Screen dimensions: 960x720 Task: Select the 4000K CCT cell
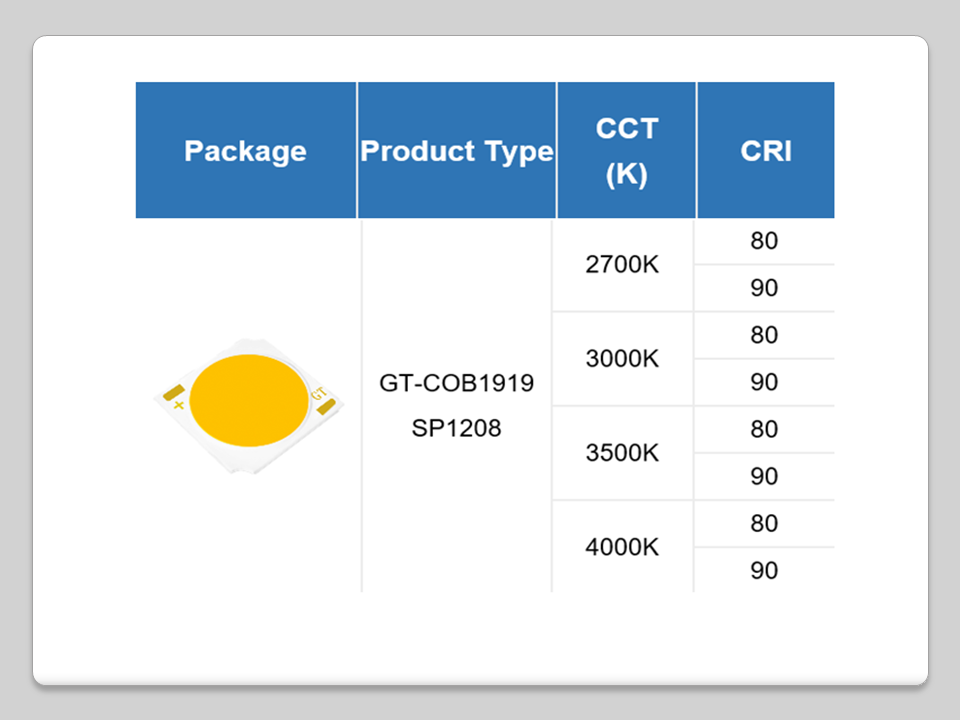[622, 547]
